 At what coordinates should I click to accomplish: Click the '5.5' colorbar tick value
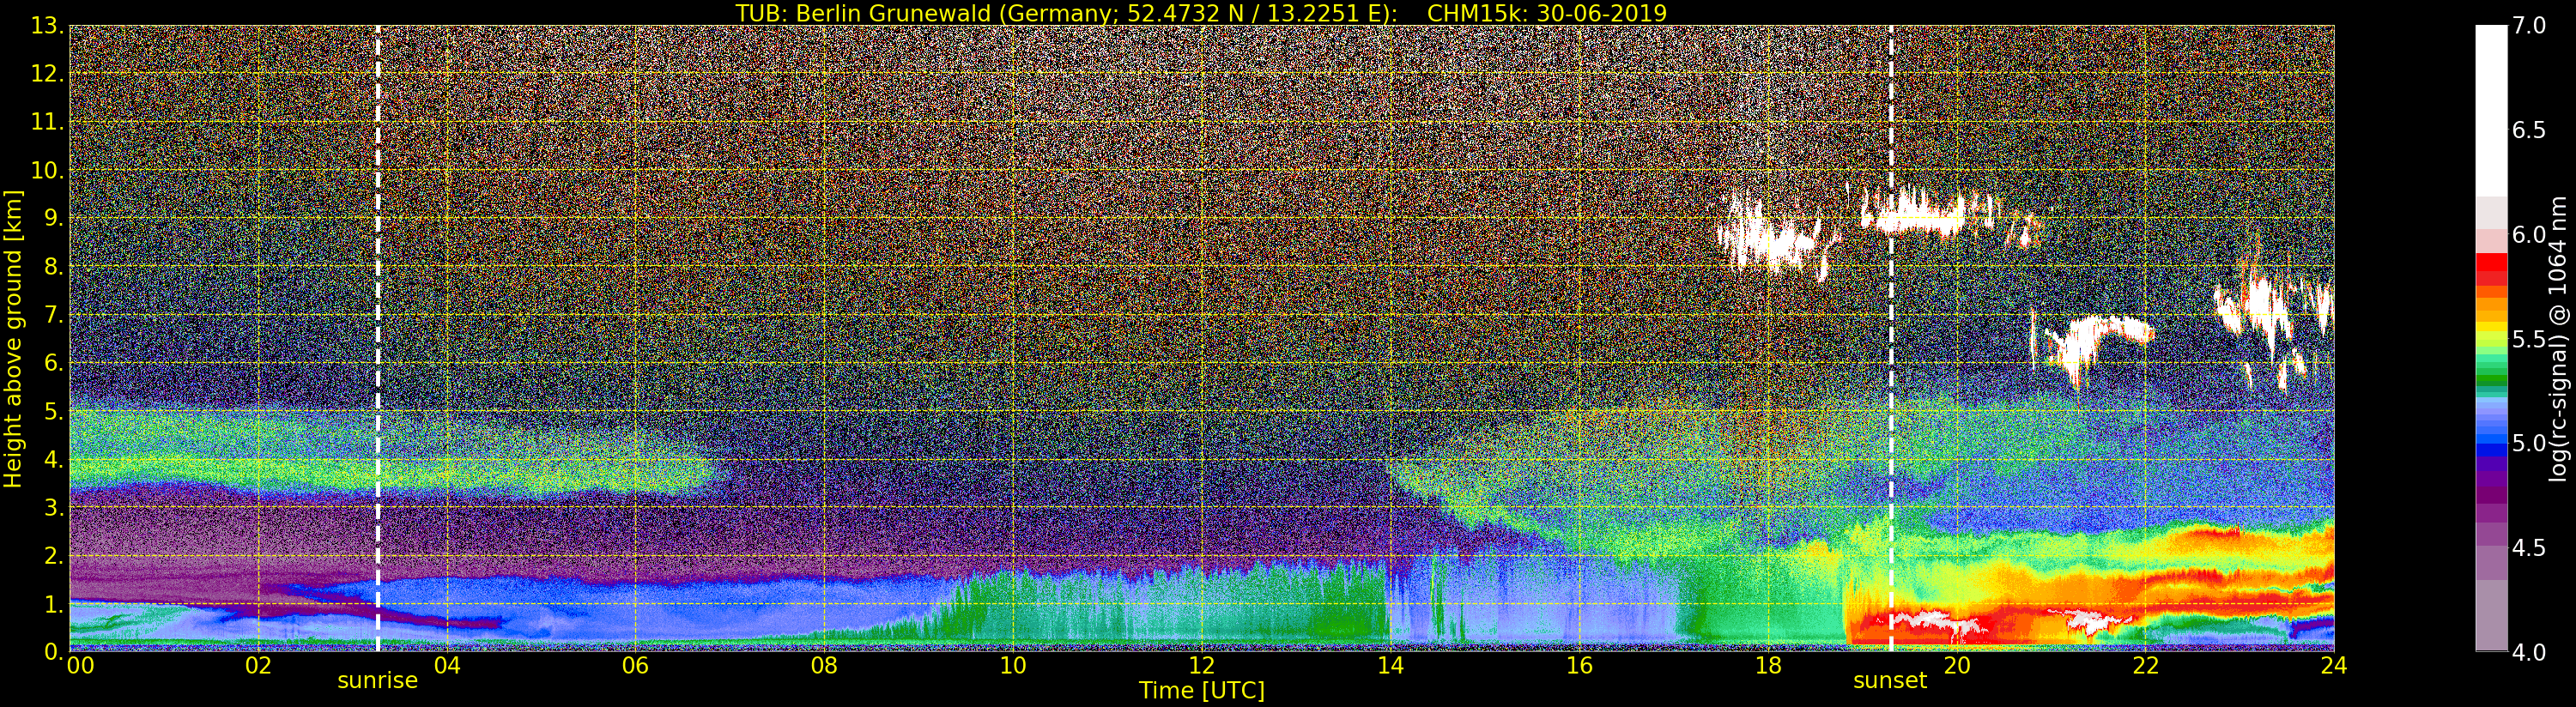tap(2529, 339)
